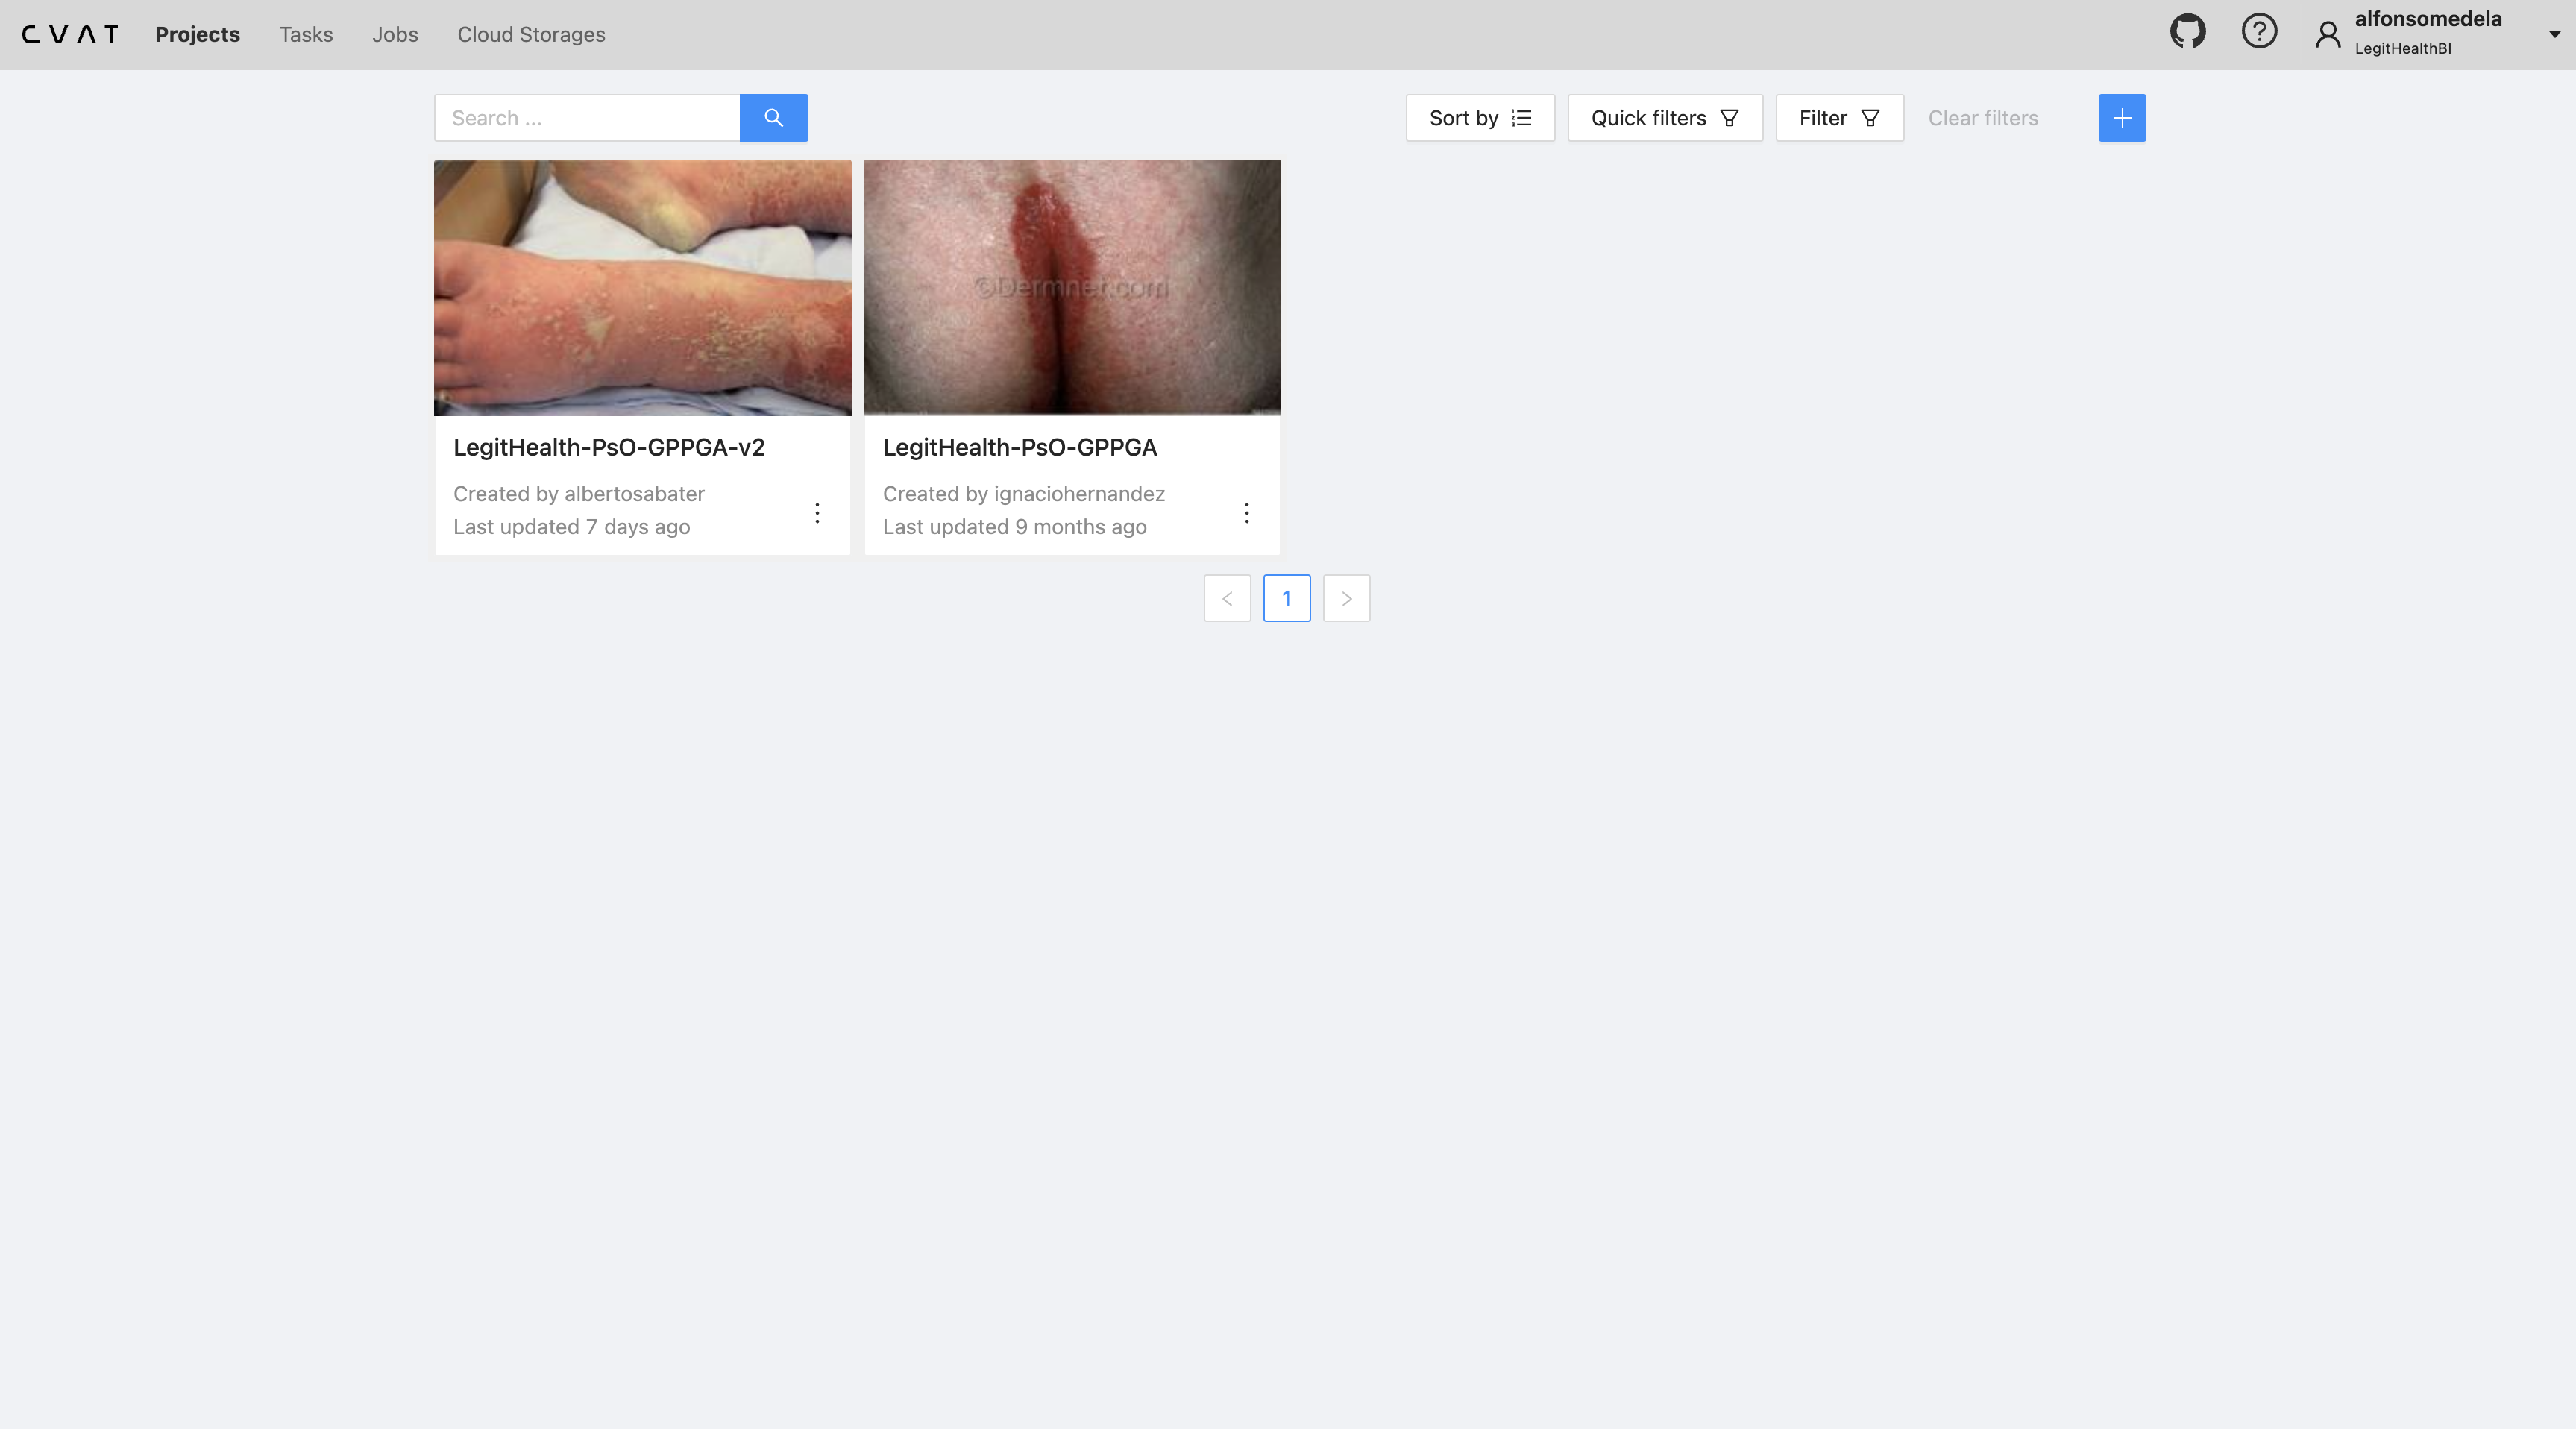Click the Clear filters button

[1982, 118]
